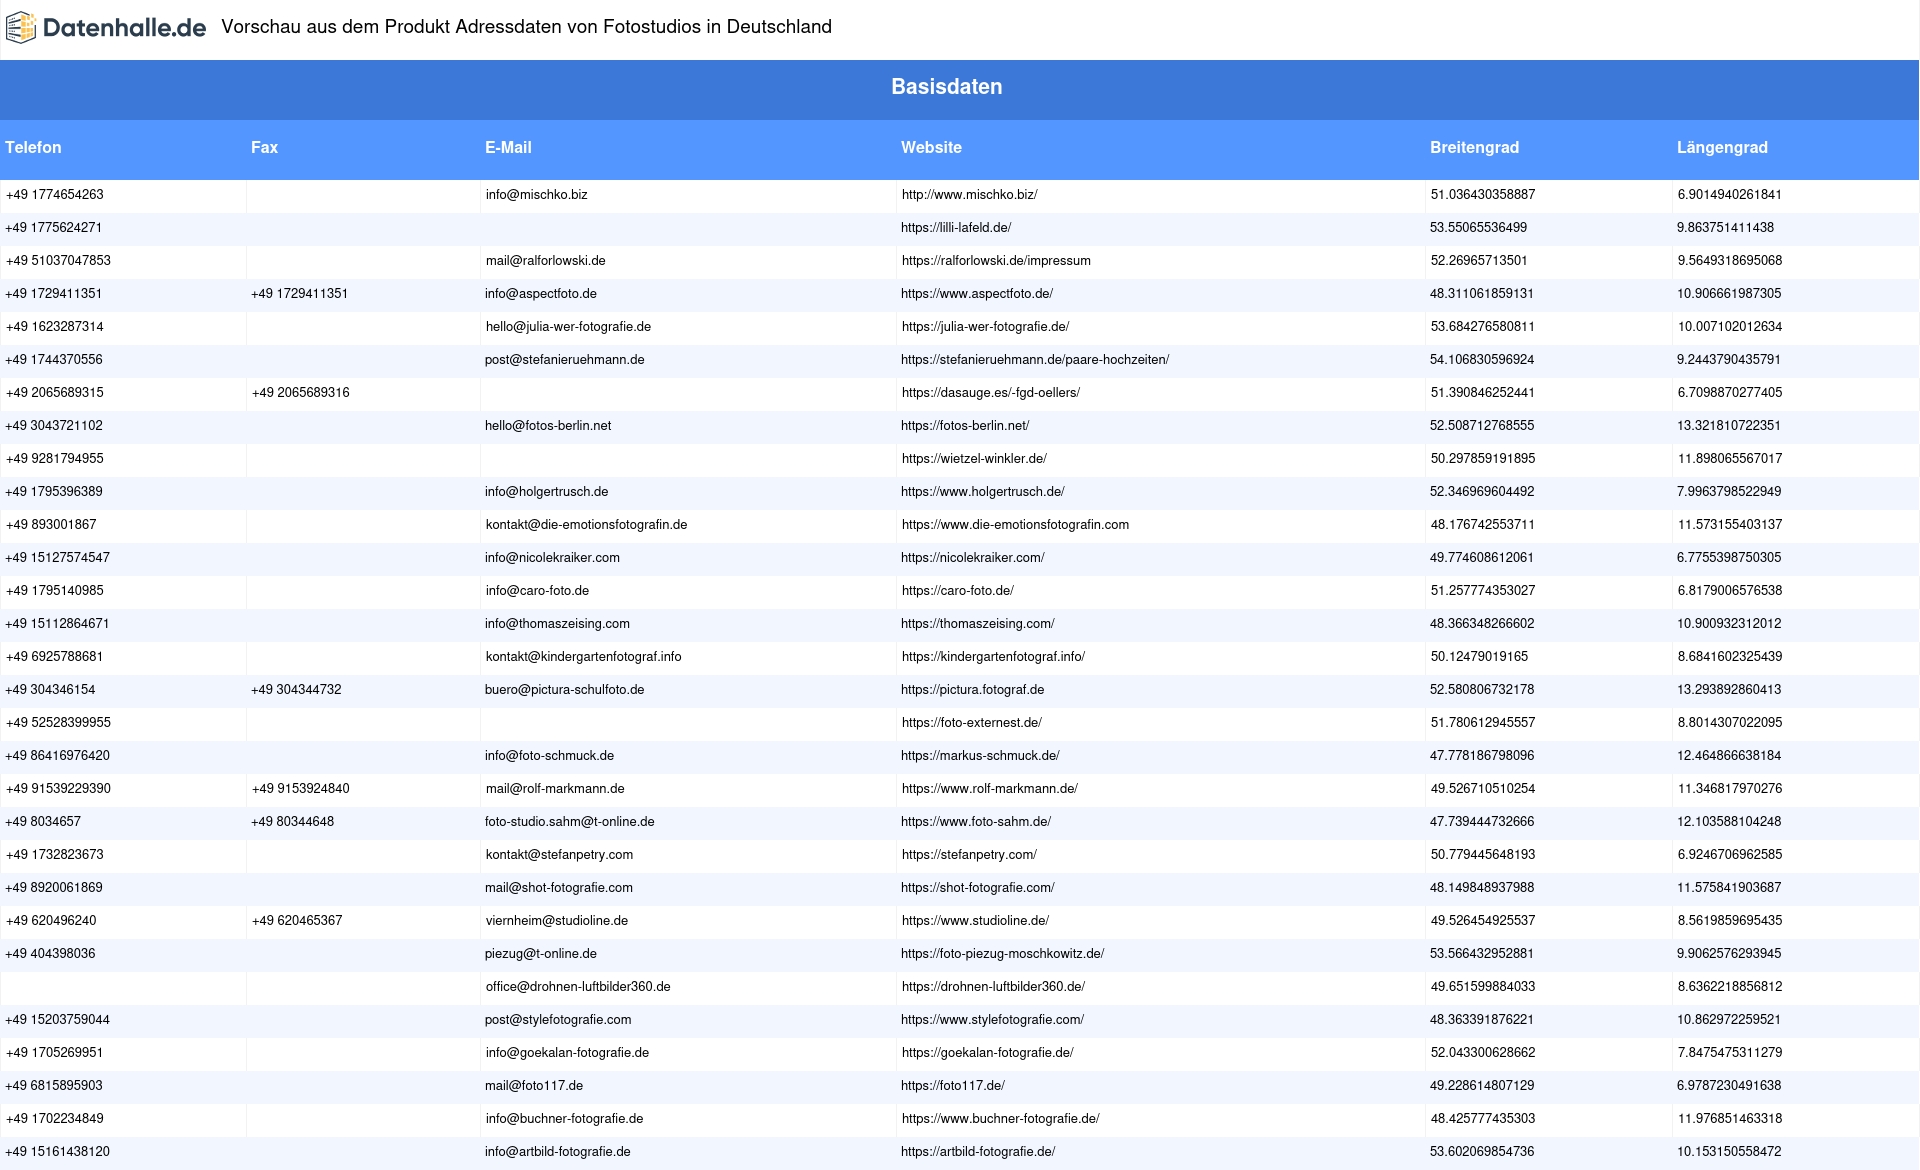Select email mail@foto117.de

pyautogui.click(x=534, y=1086)
